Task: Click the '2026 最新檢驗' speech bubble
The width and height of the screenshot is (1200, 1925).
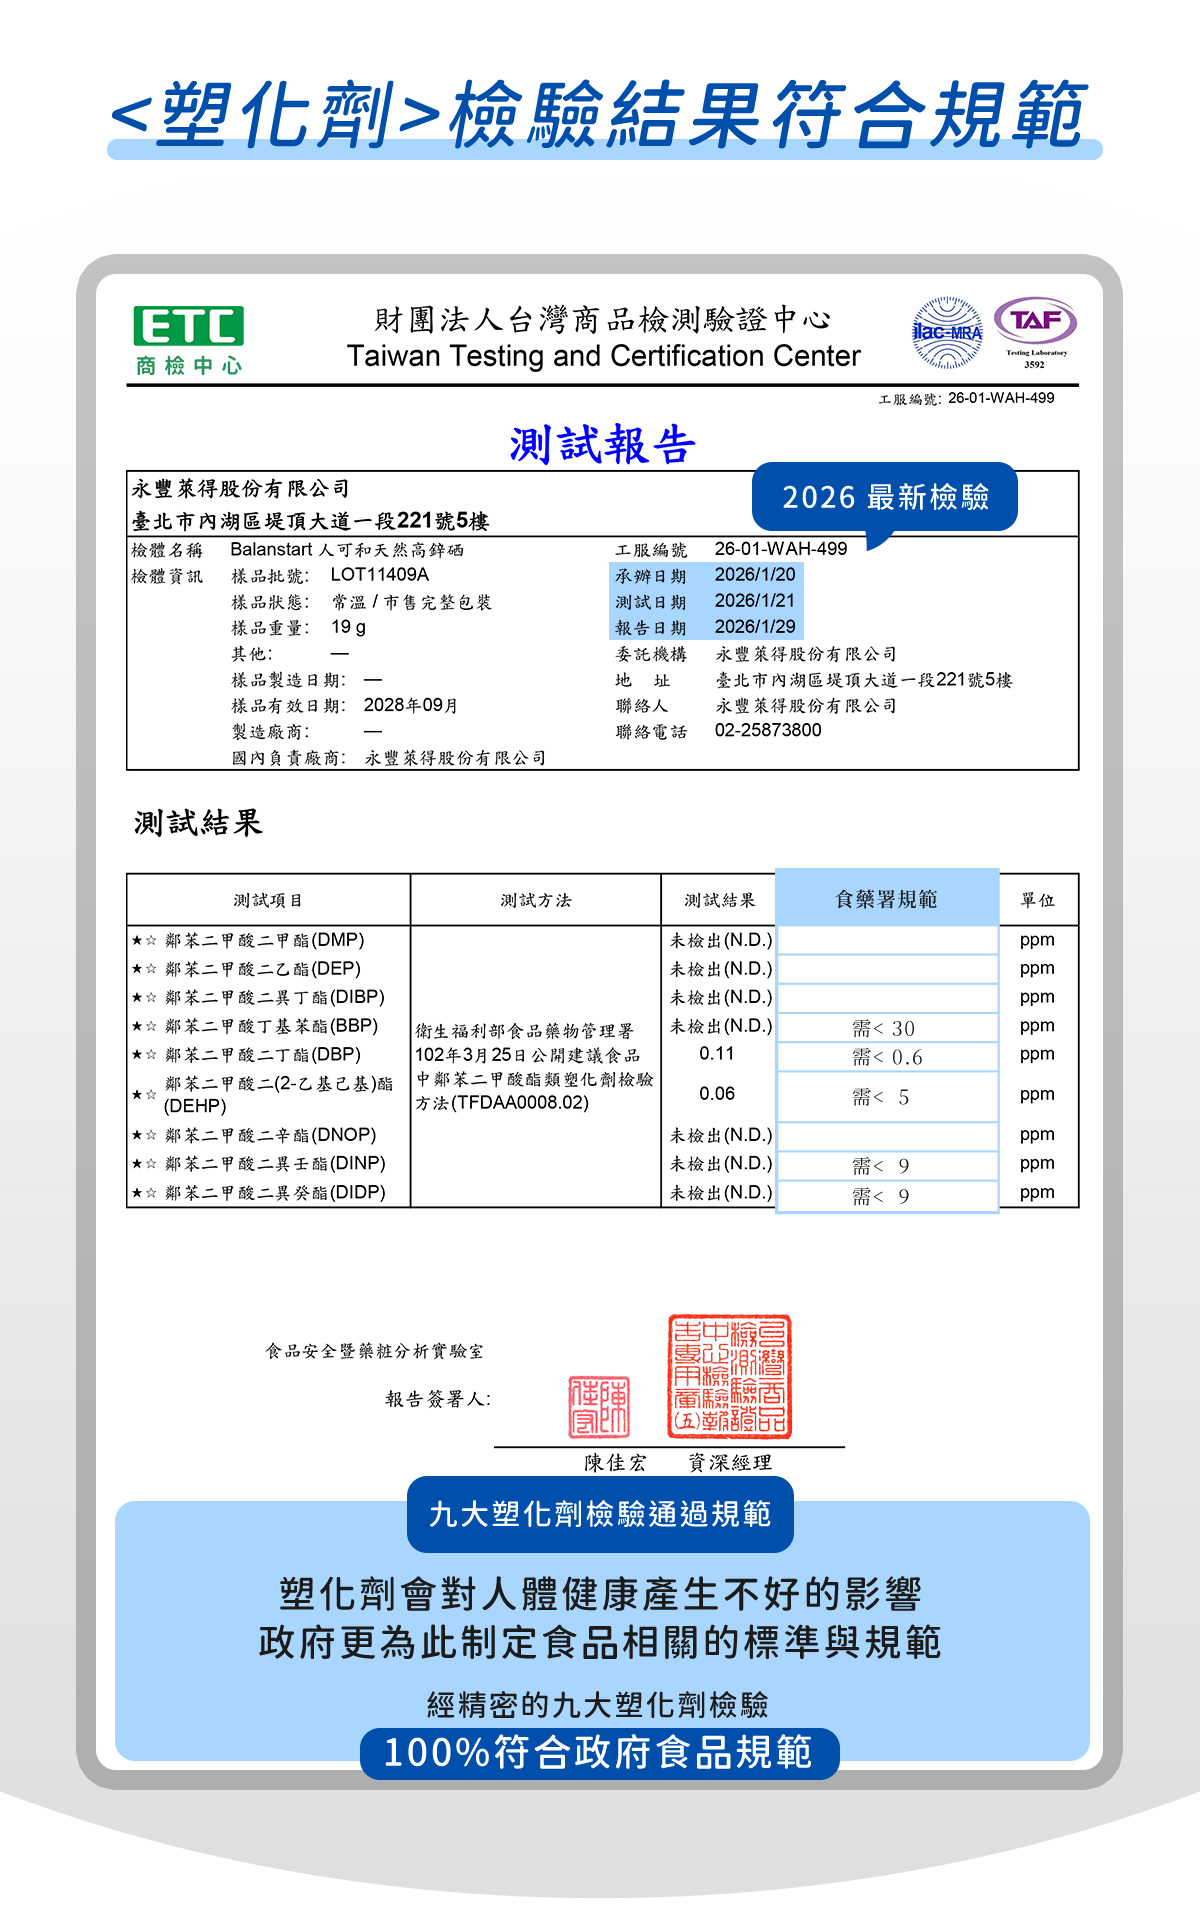Action: tap(885, 498)
